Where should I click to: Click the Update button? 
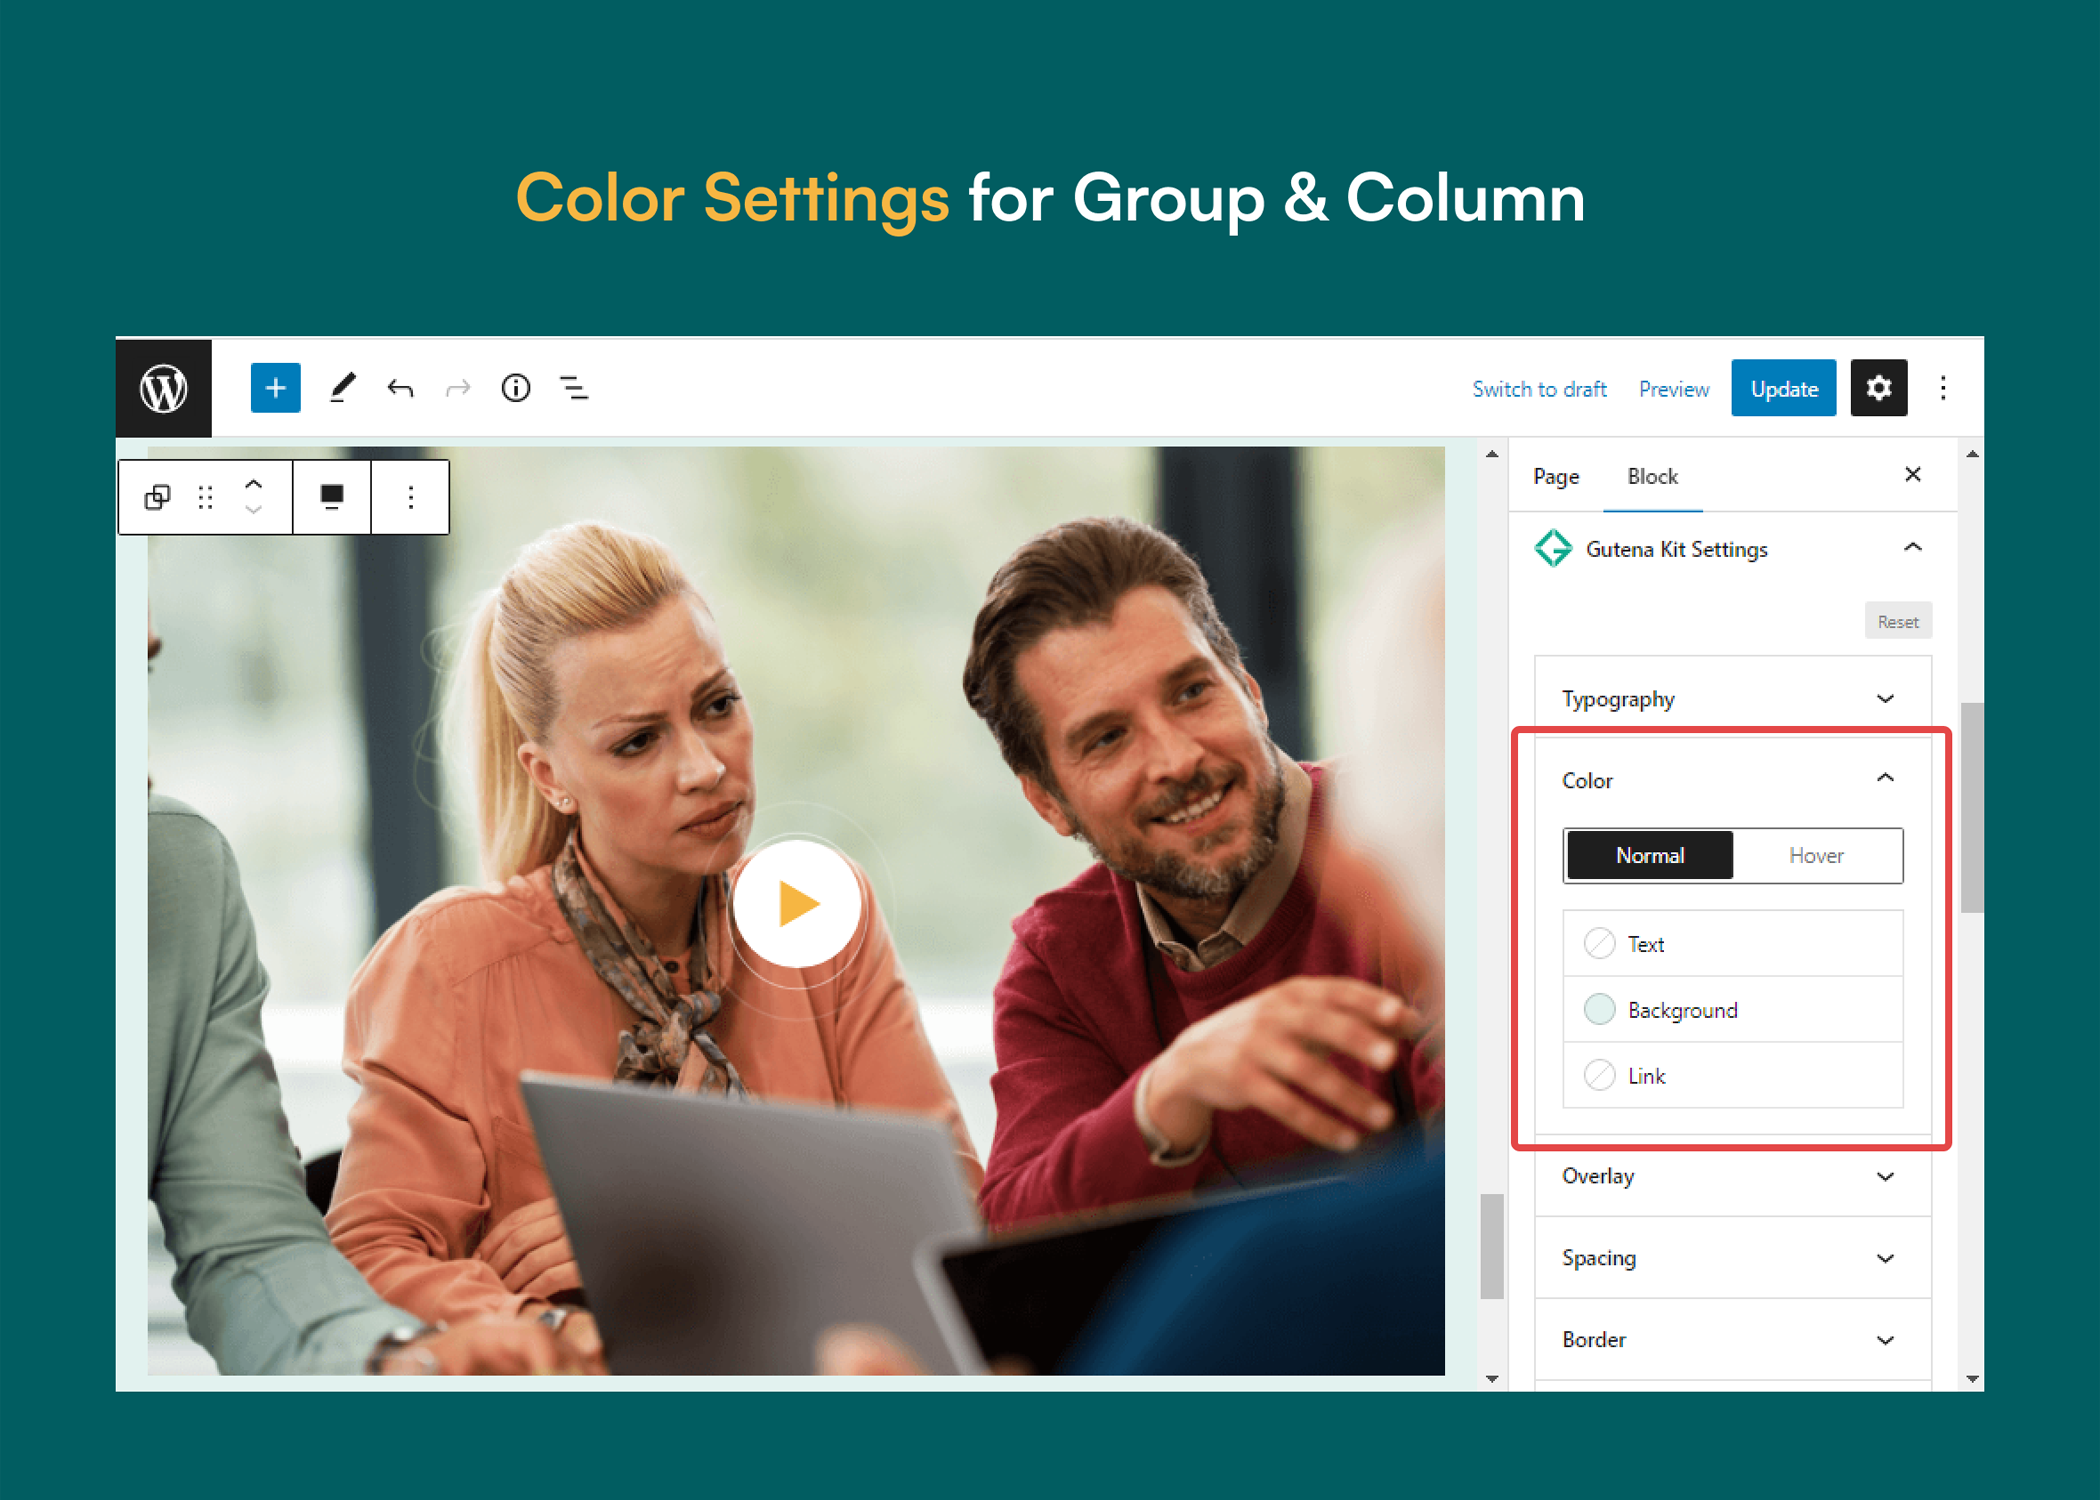pos(1784,388)
